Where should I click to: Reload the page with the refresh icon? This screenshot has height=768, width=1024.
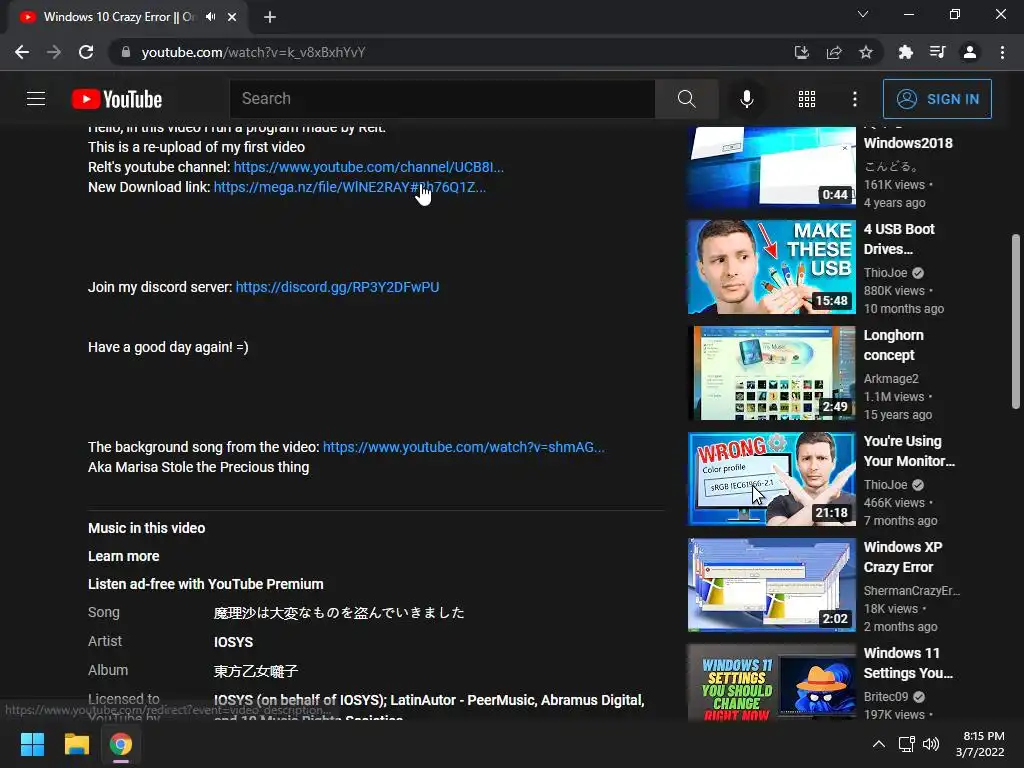click(x=86, y=52)
